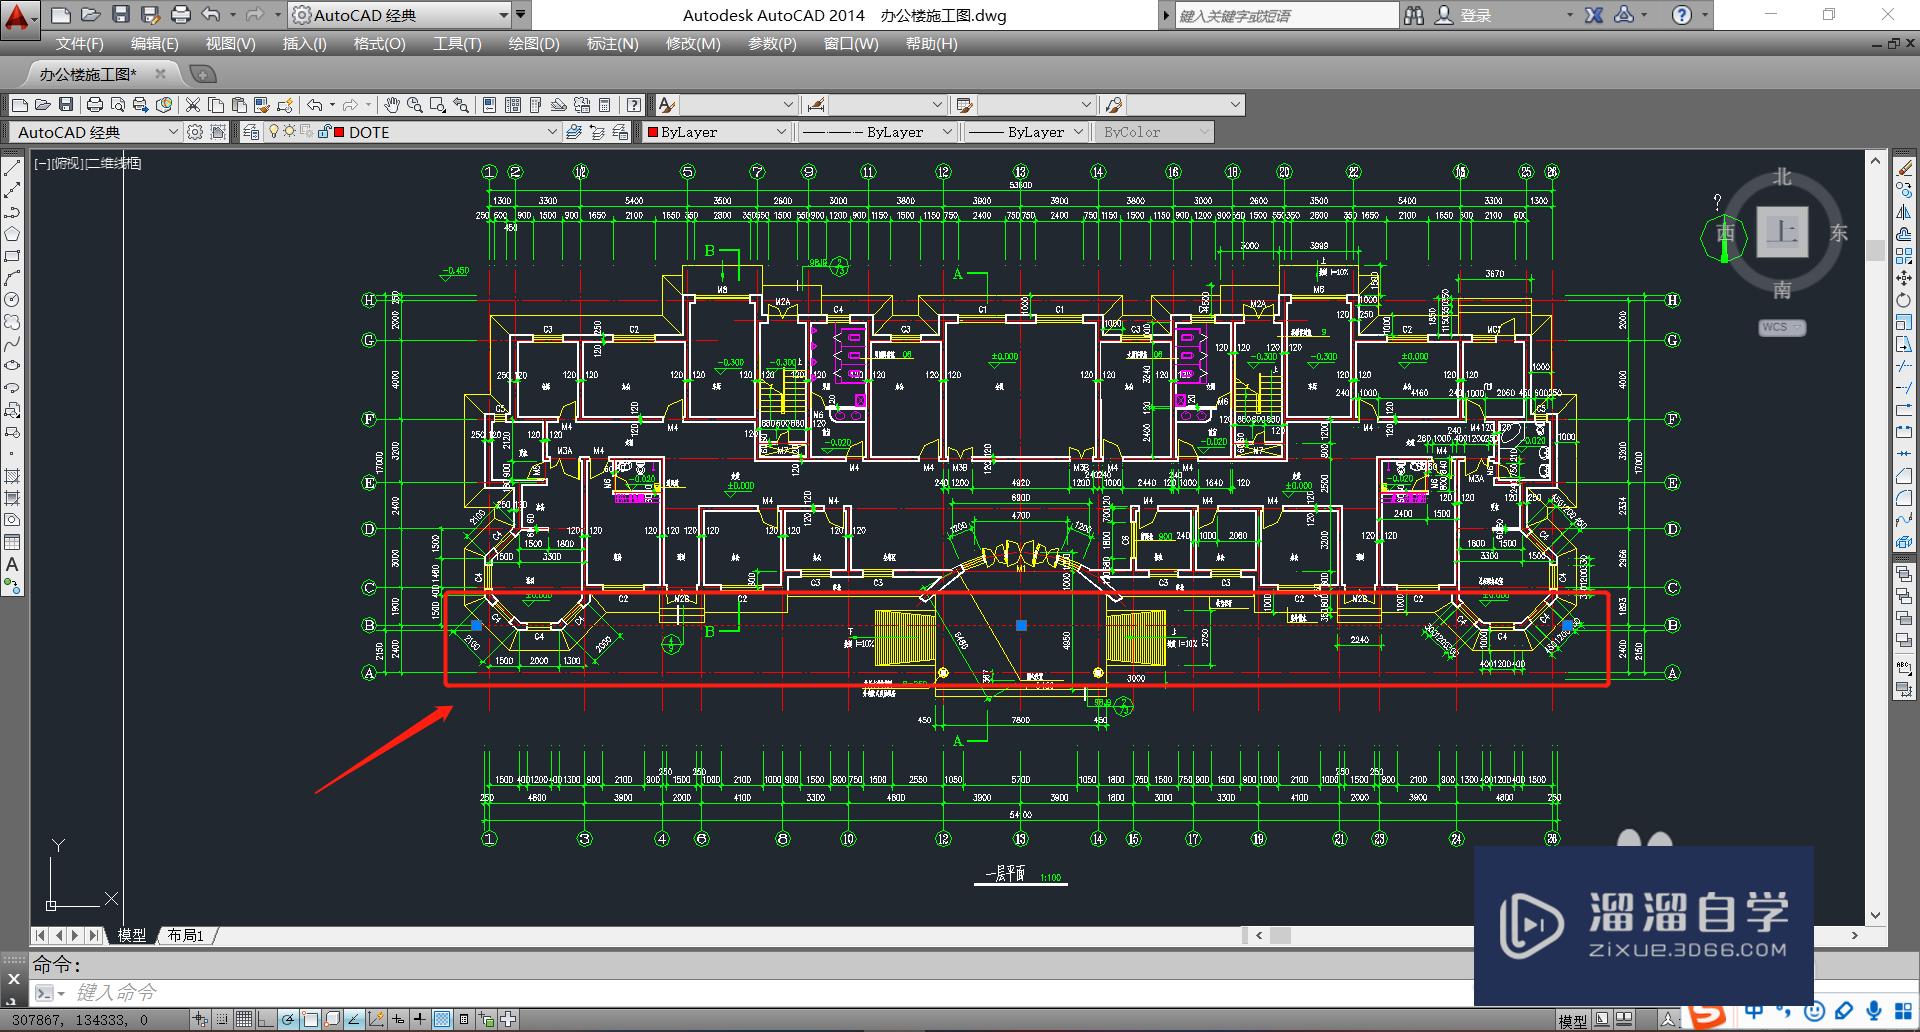Click the red layer color swatch

pyautogui.click(x=339, y=132)
